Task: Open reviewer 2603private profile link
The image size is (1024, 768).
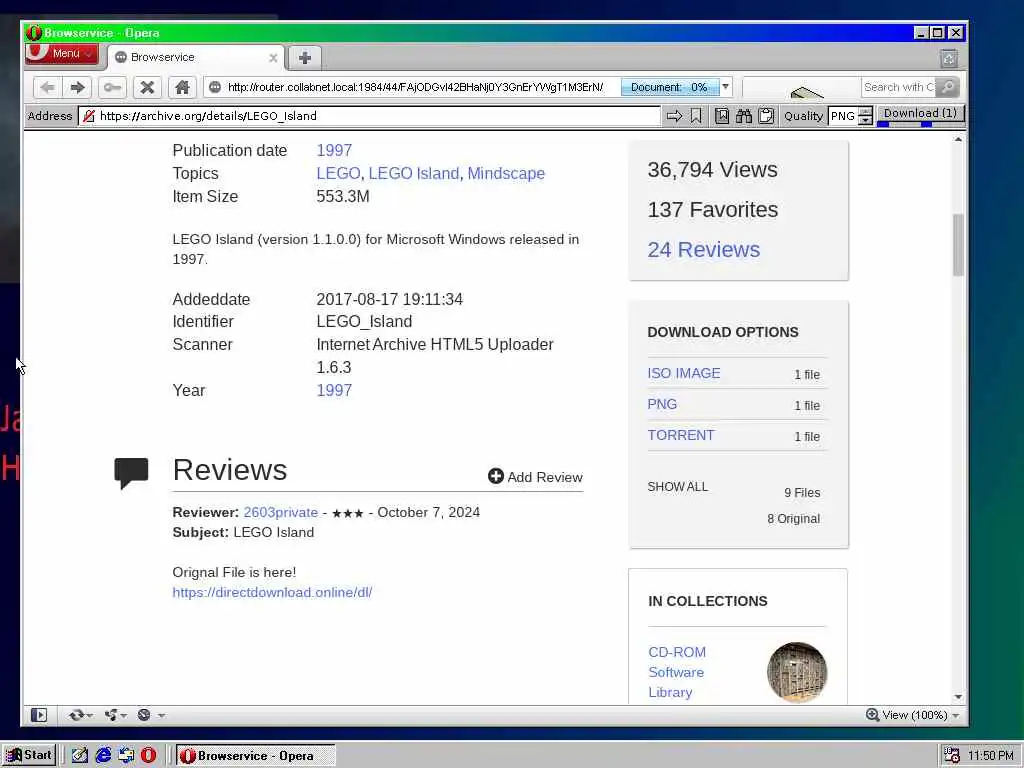Action: click(x=281, y=512)
